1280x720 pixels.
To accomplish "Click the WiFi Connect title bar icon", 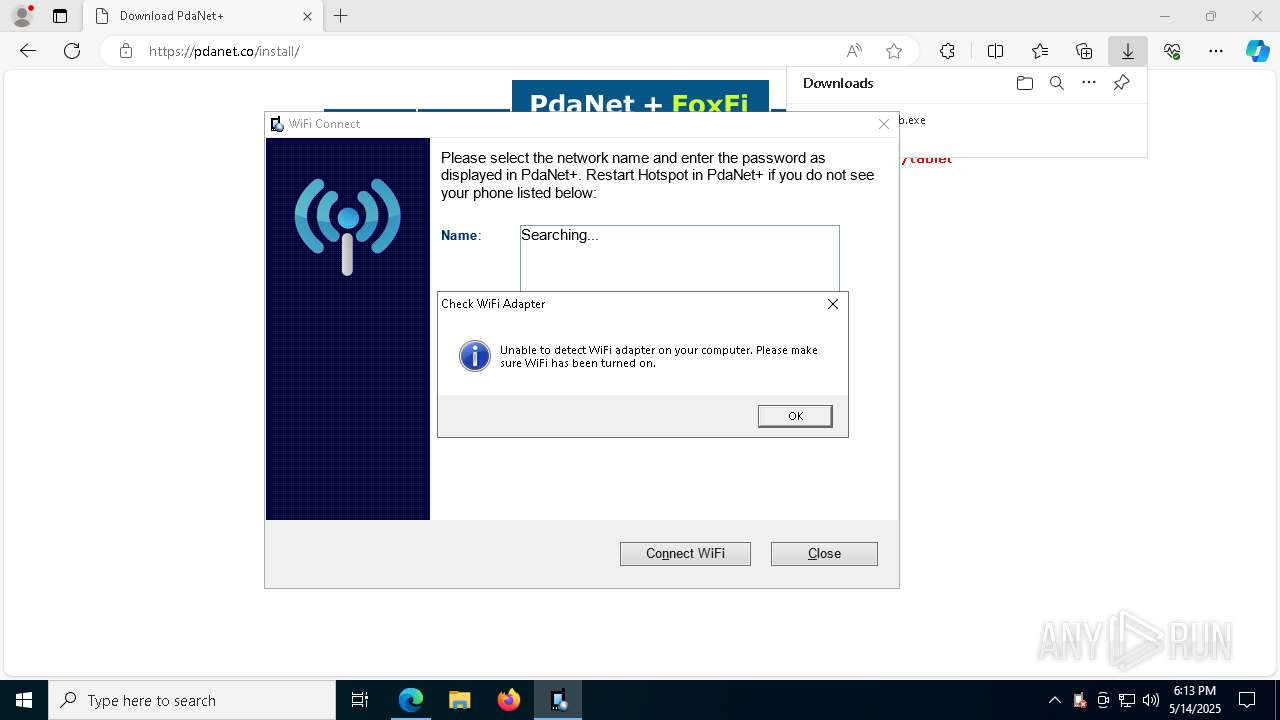I will (x=277, y=124).
